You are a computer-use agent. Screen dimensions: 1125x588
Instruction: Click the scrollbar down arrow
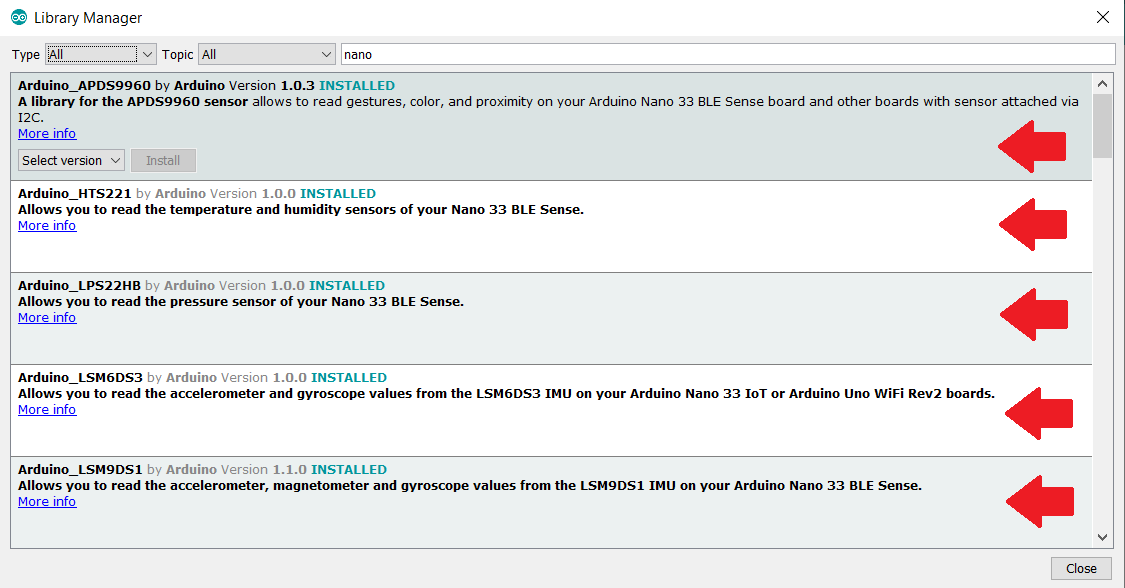coord(1102,537)
